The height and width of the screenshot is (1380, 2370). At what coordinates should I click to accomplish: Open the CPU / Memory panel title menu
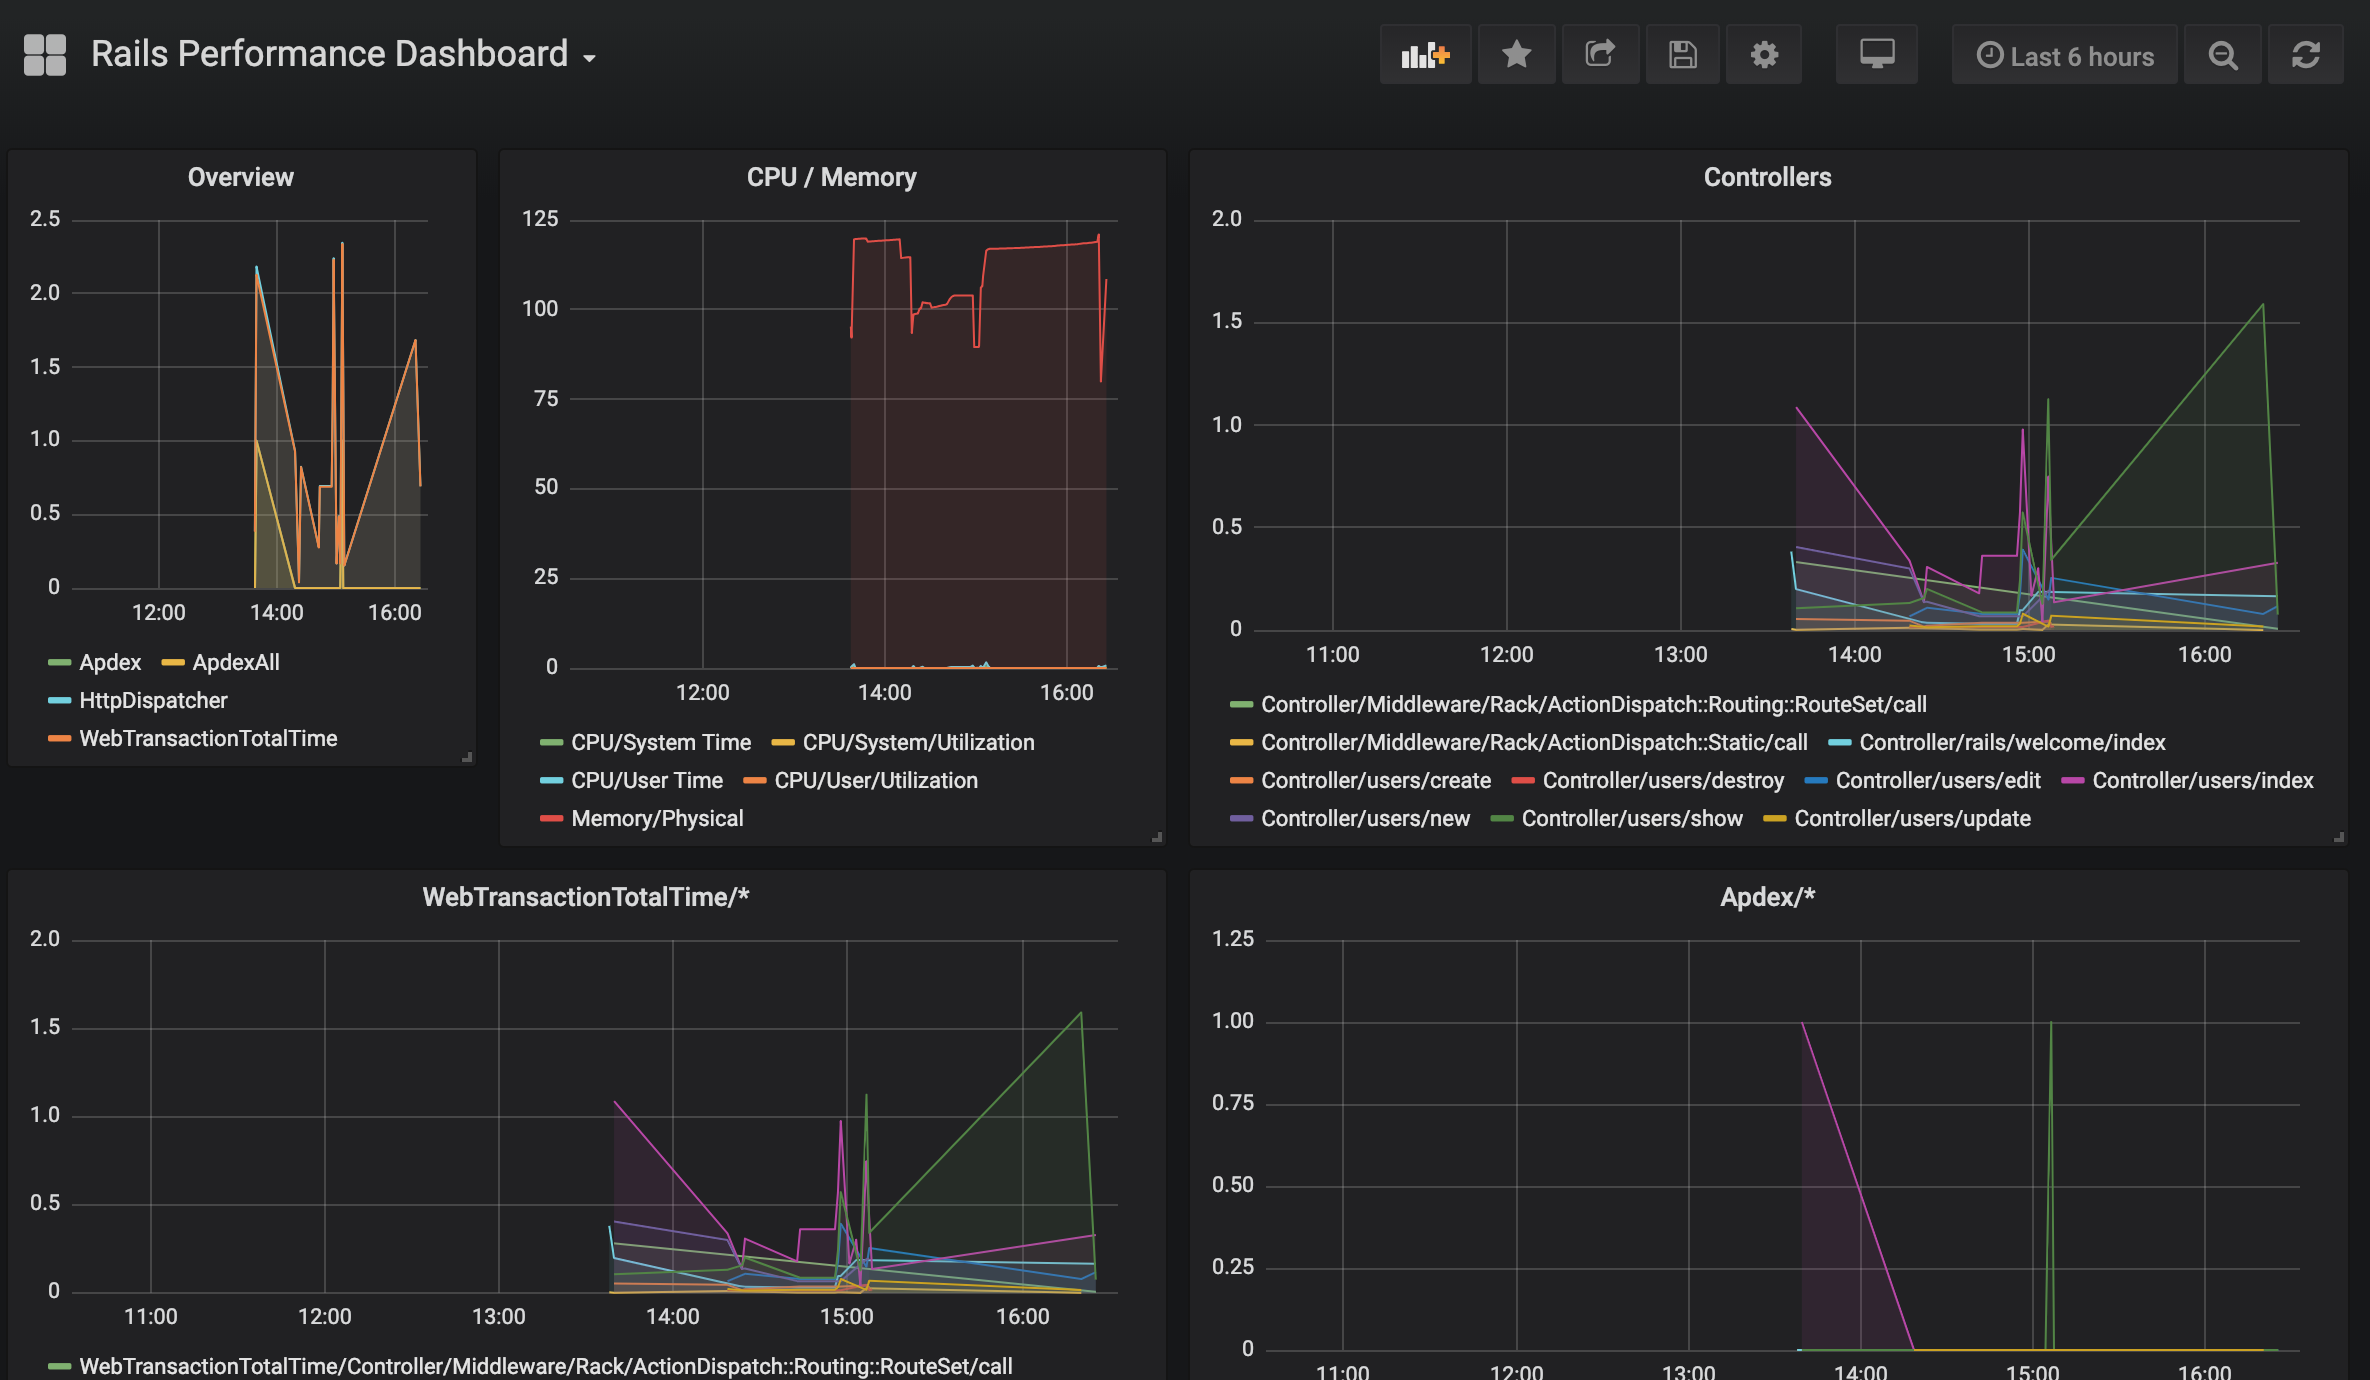pyautogui.click(x=831, y=178)
